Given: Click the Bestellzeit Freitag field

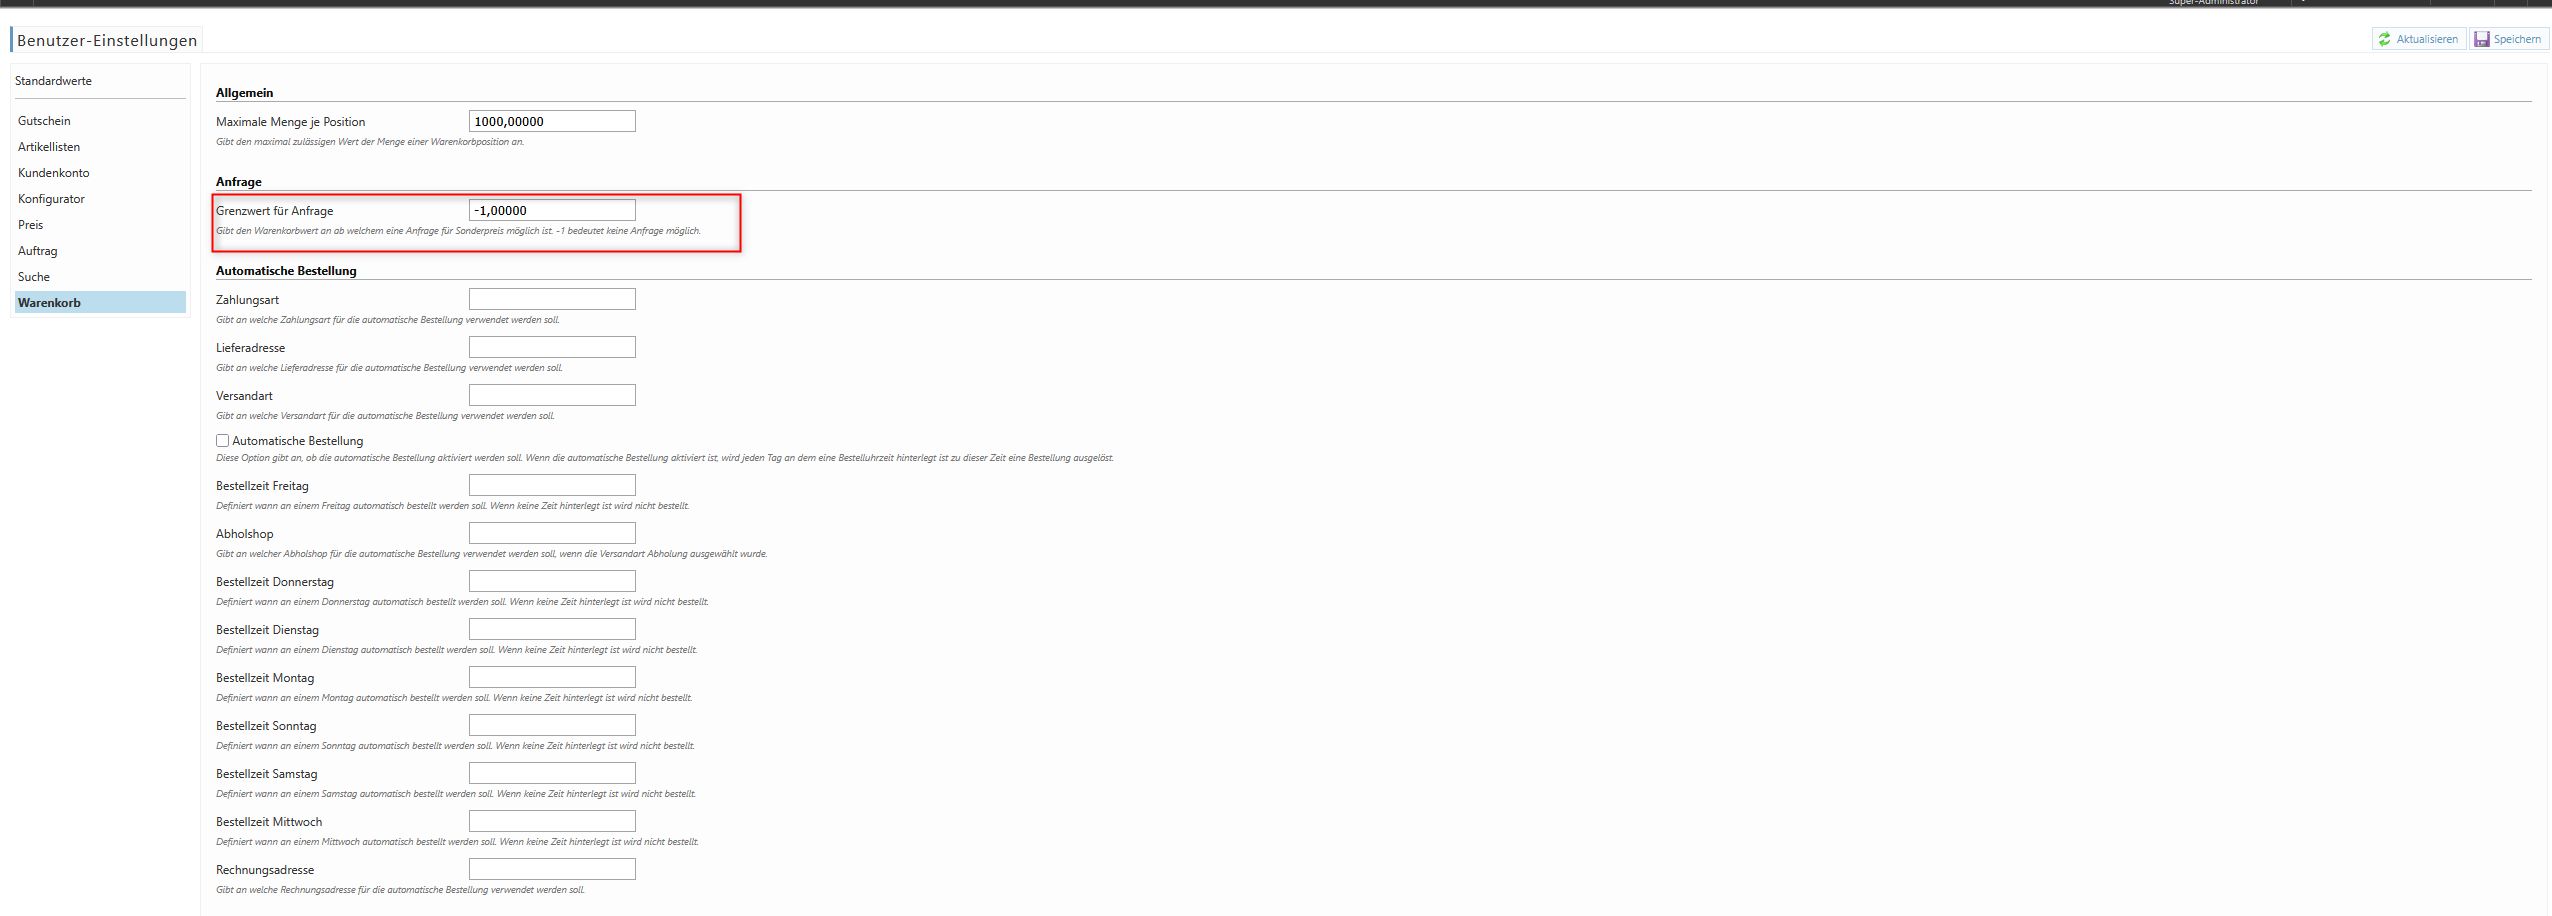Looking at the screenshot, I should (552, 486).
